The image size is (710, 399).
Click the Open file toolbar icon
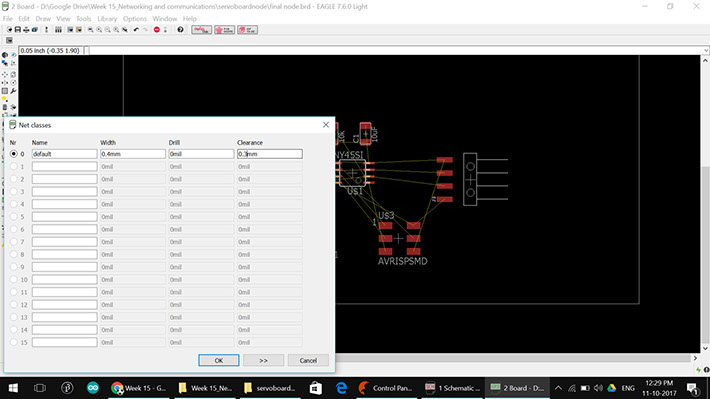(x=10, y=29)
